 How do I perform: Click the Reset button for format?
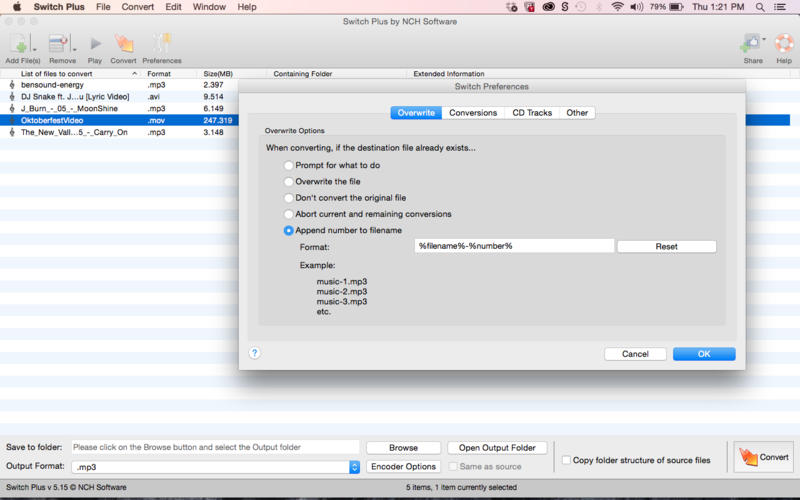click(666, 246)
